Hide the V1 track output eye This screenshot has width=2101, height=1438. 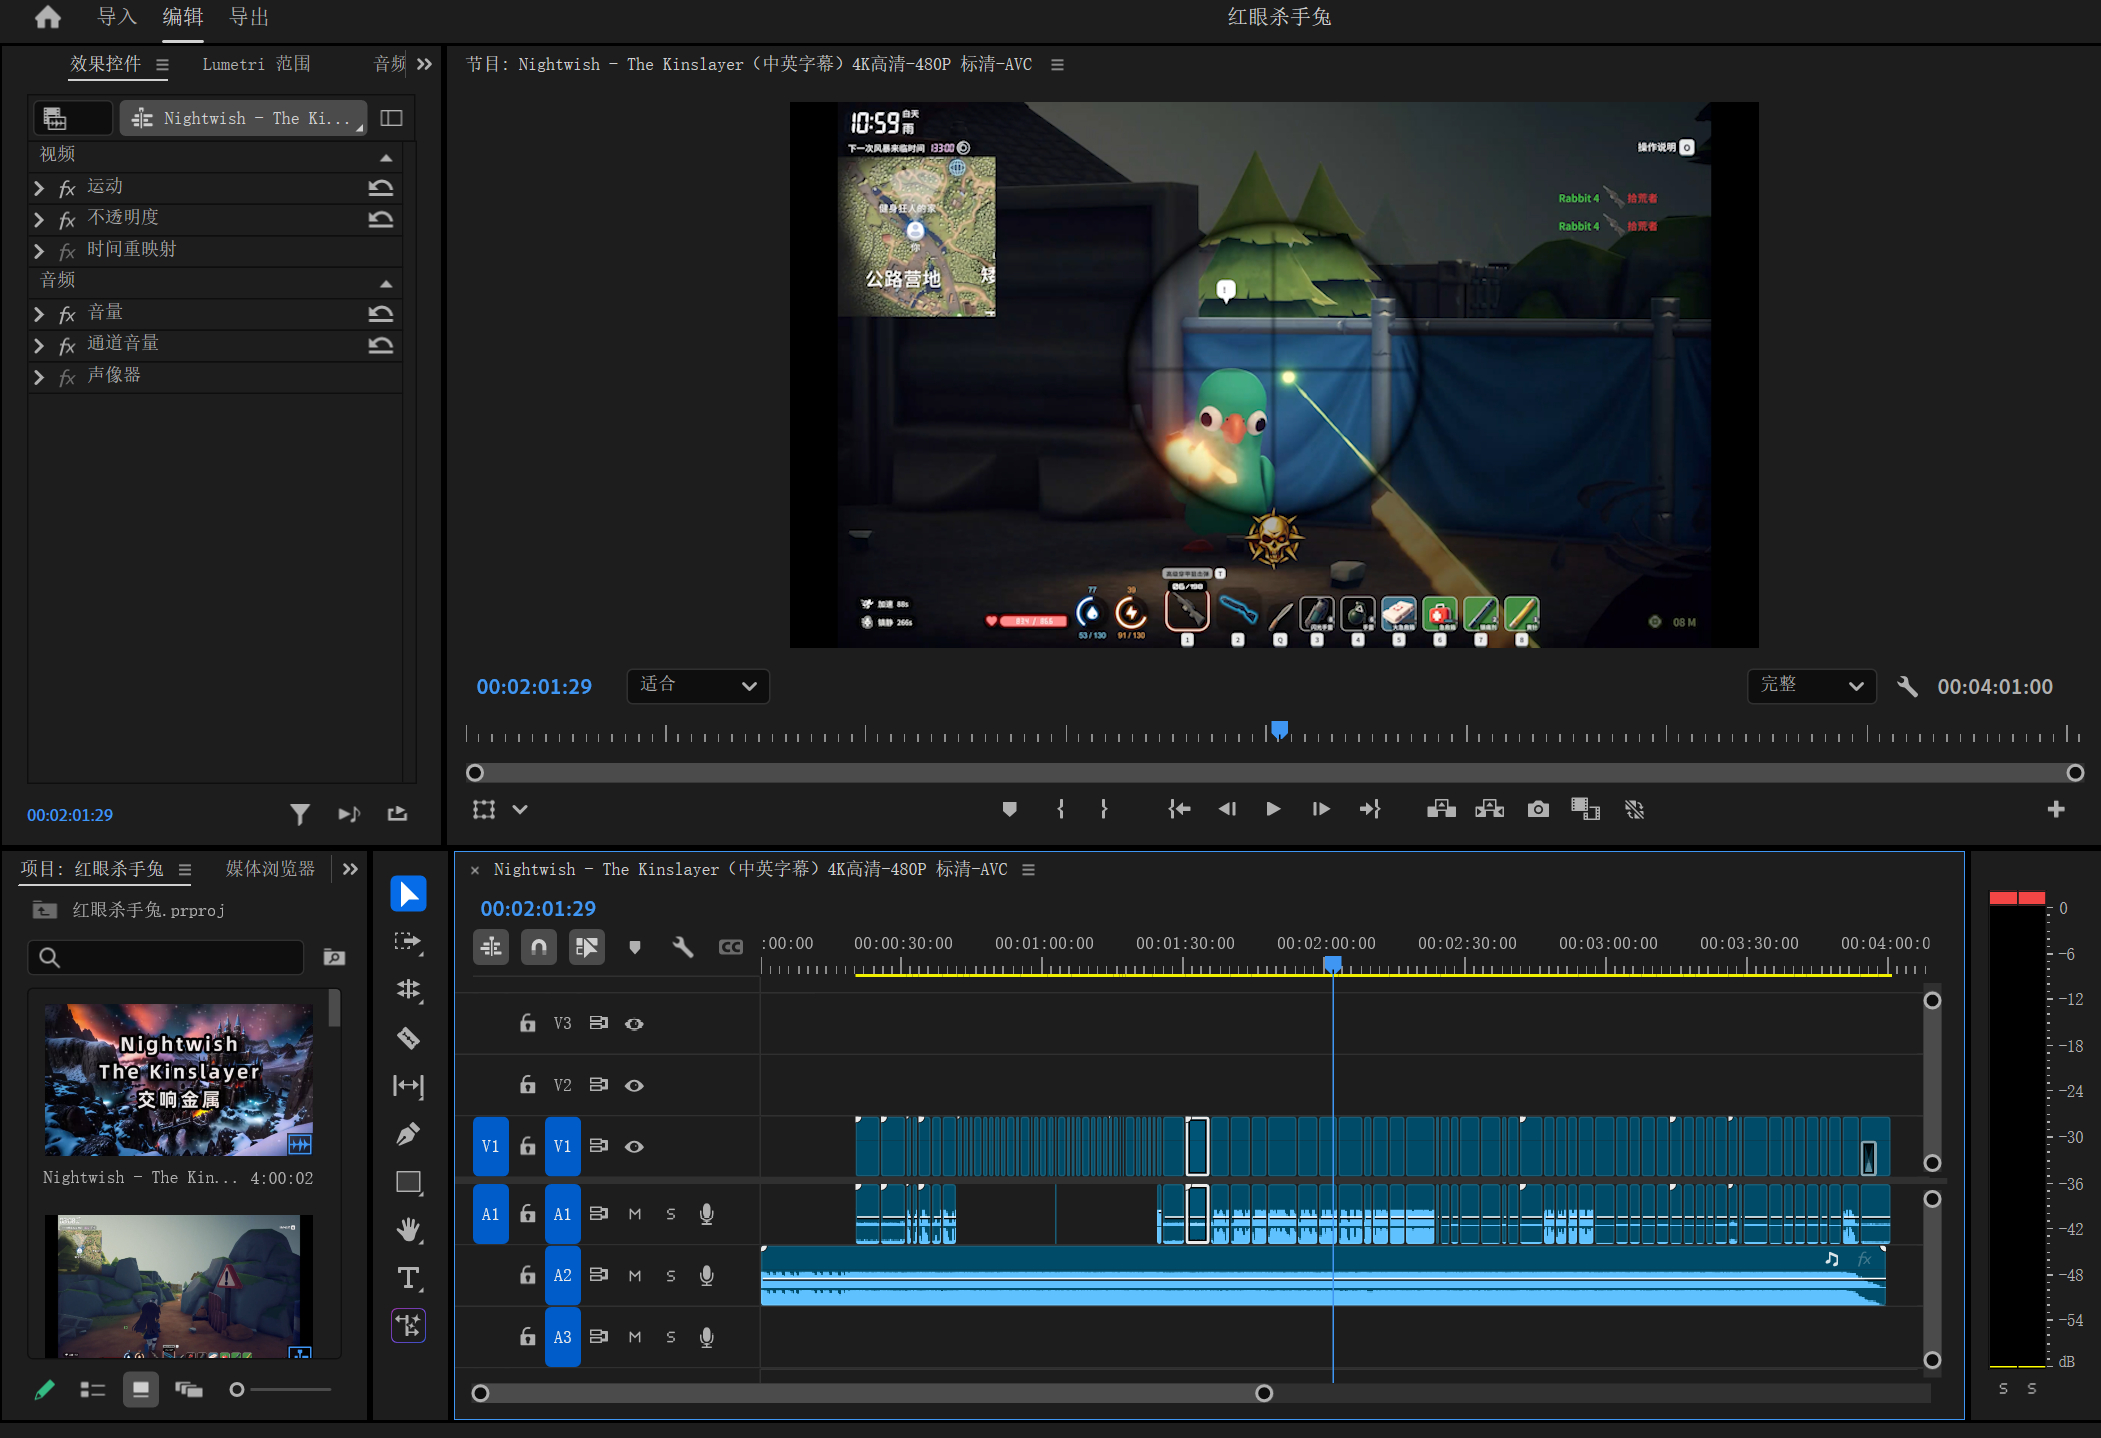(x=634, y=1146)
